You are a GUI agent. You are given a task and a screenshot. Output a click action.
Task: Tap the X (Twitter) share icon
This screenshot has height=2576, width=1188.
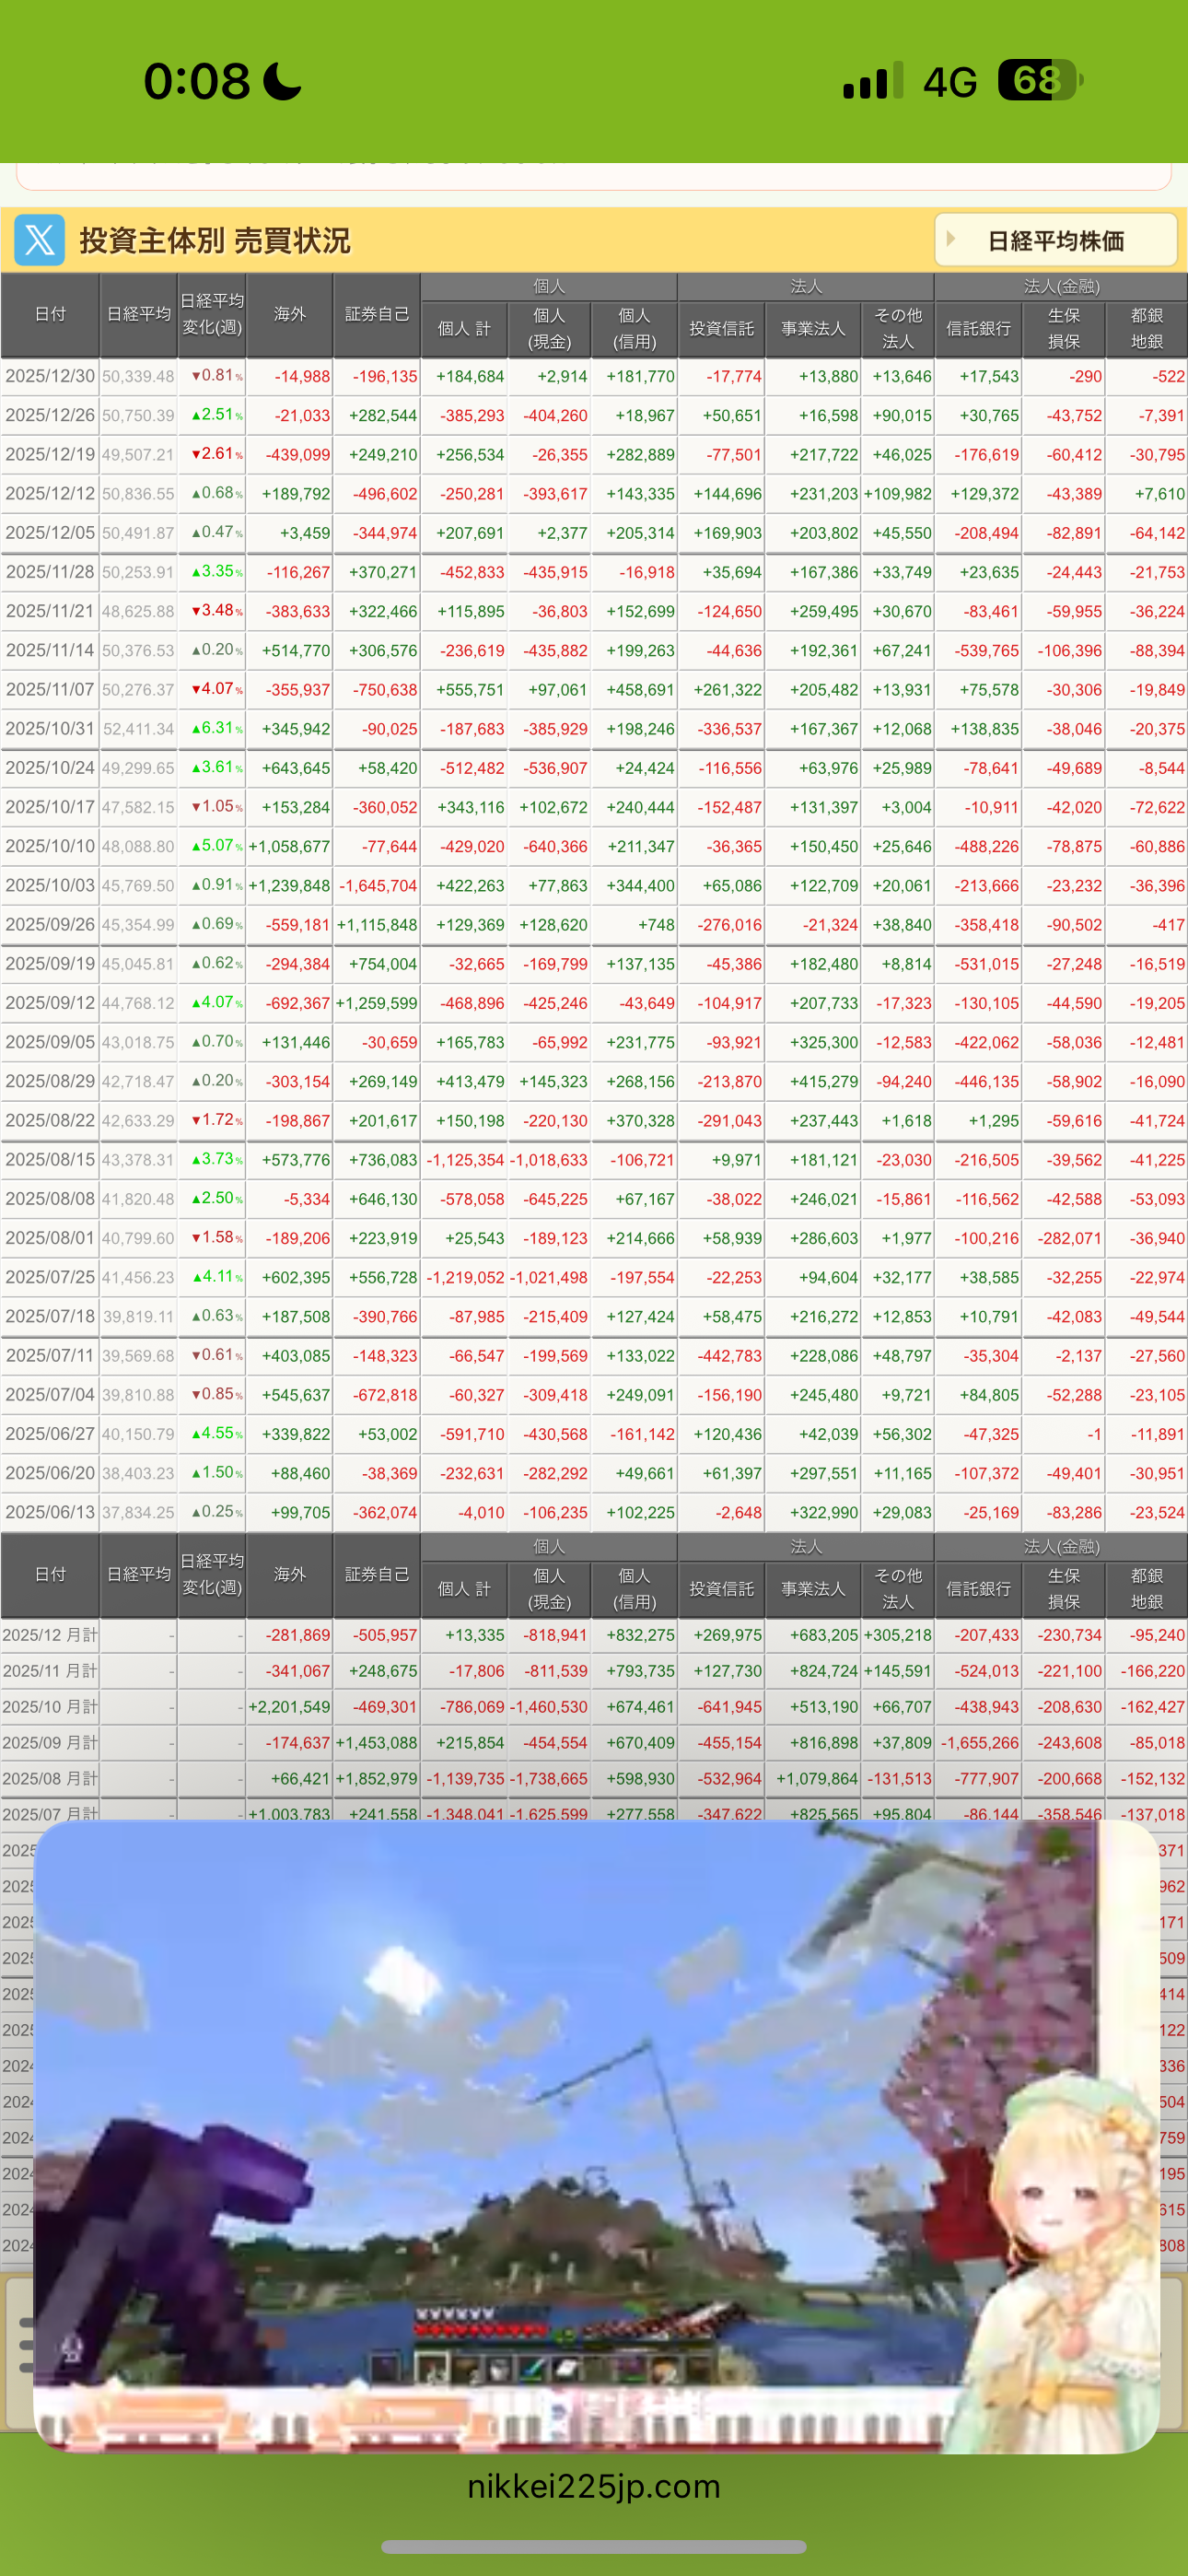40,240
